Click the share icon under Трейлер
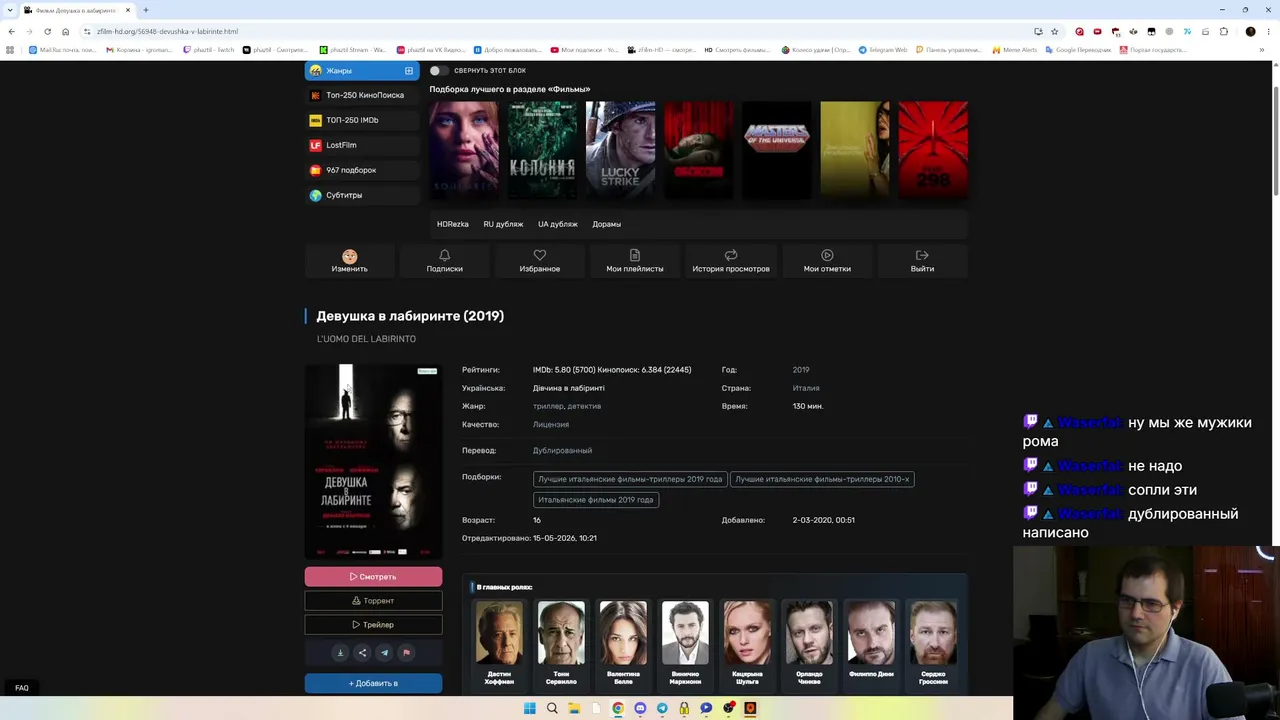 coord(362,653)
